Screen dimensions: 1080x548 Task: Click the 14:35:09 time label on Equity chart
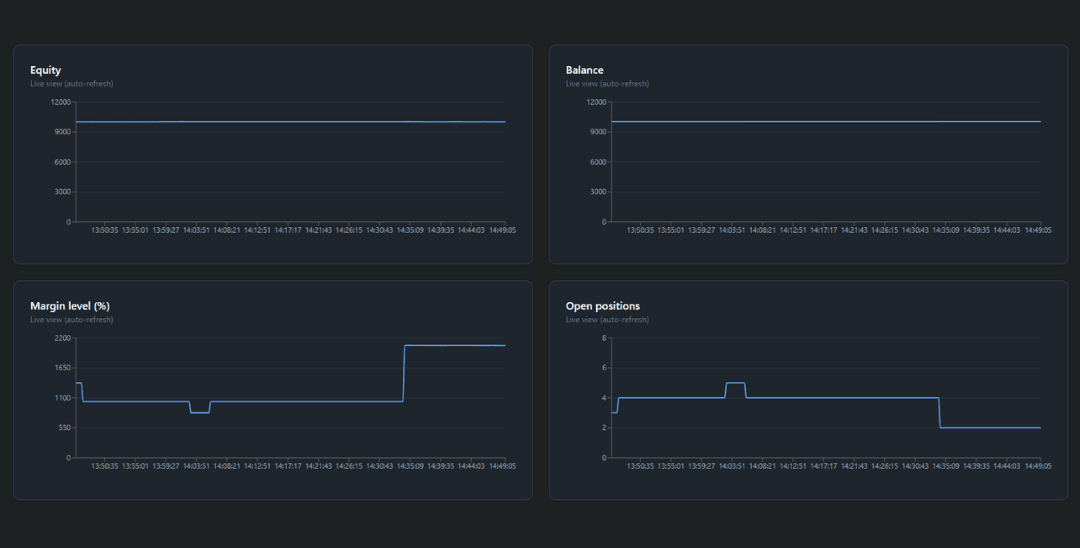click(411, 230)
